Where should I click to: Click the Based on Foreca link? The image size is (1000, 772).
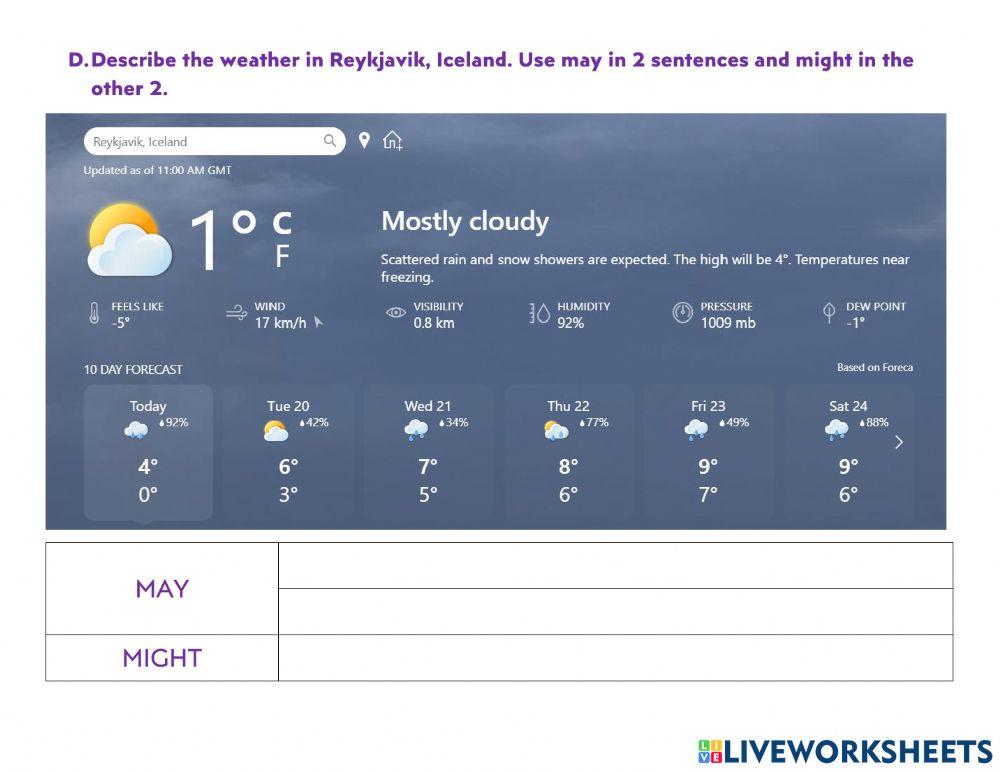click(x=874, y=368)
